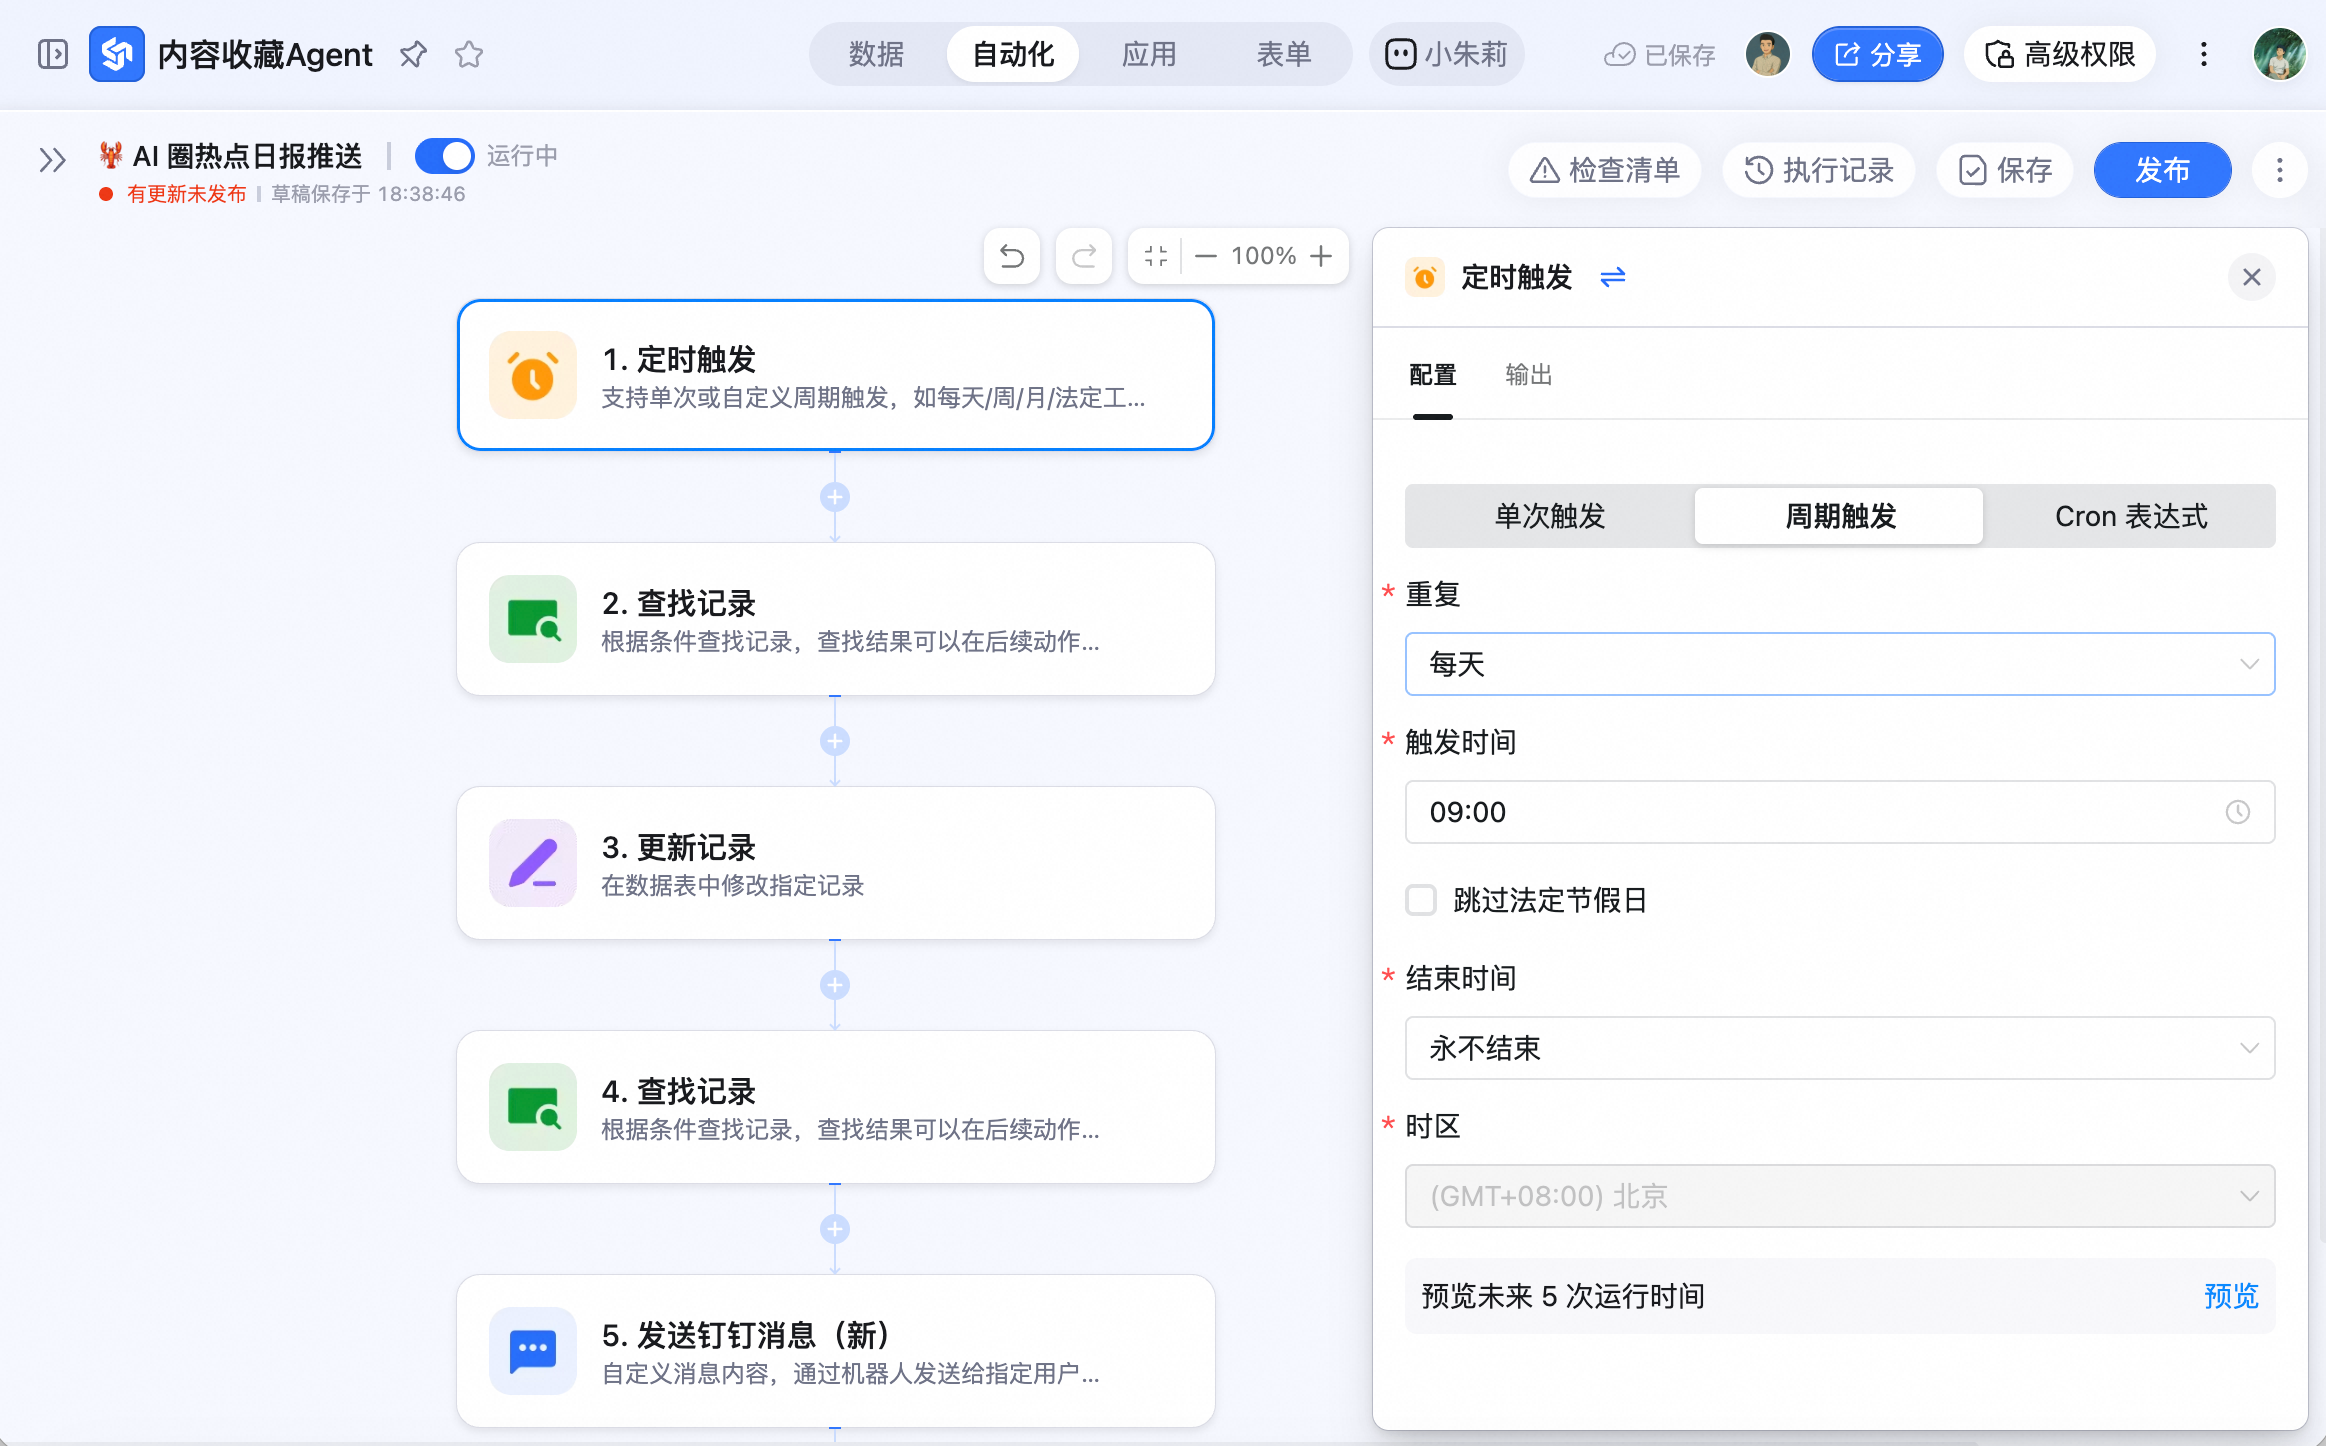The image size is (2326, 1446).
Task: Open the 结束时间 dropdown showing 永不结束
Action: coord(1840,1048)
